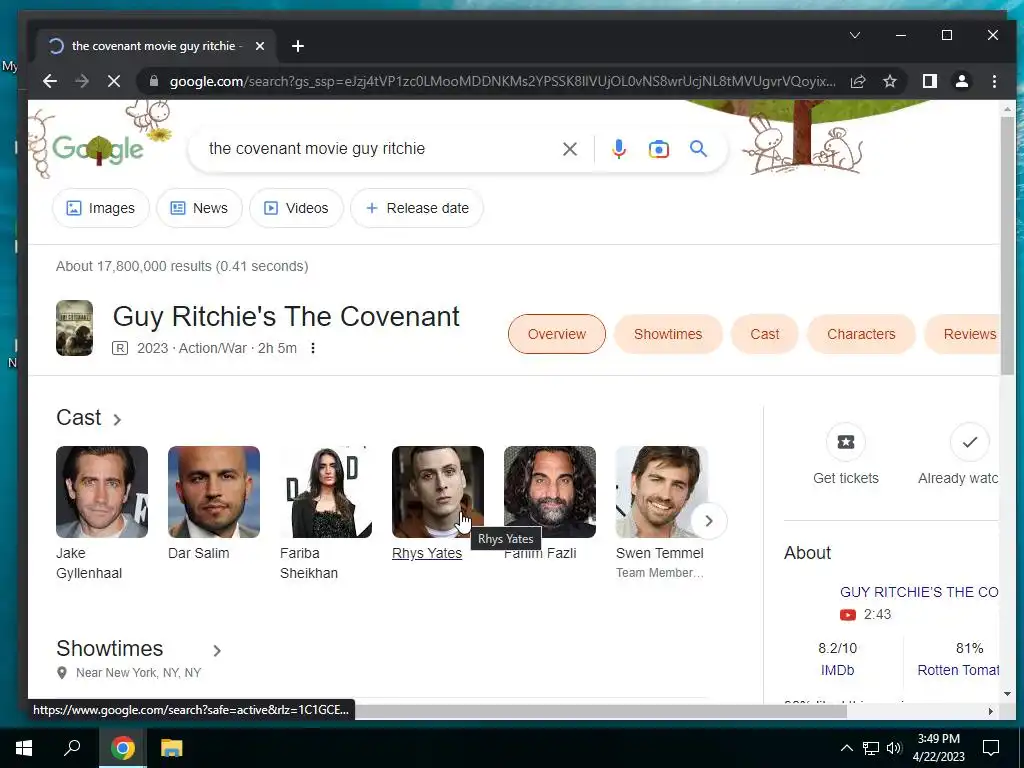The height and width of the screenshot is (768, 1024).
Task: Submit search with the magnifier icon
Action: (x=698, y=149)
